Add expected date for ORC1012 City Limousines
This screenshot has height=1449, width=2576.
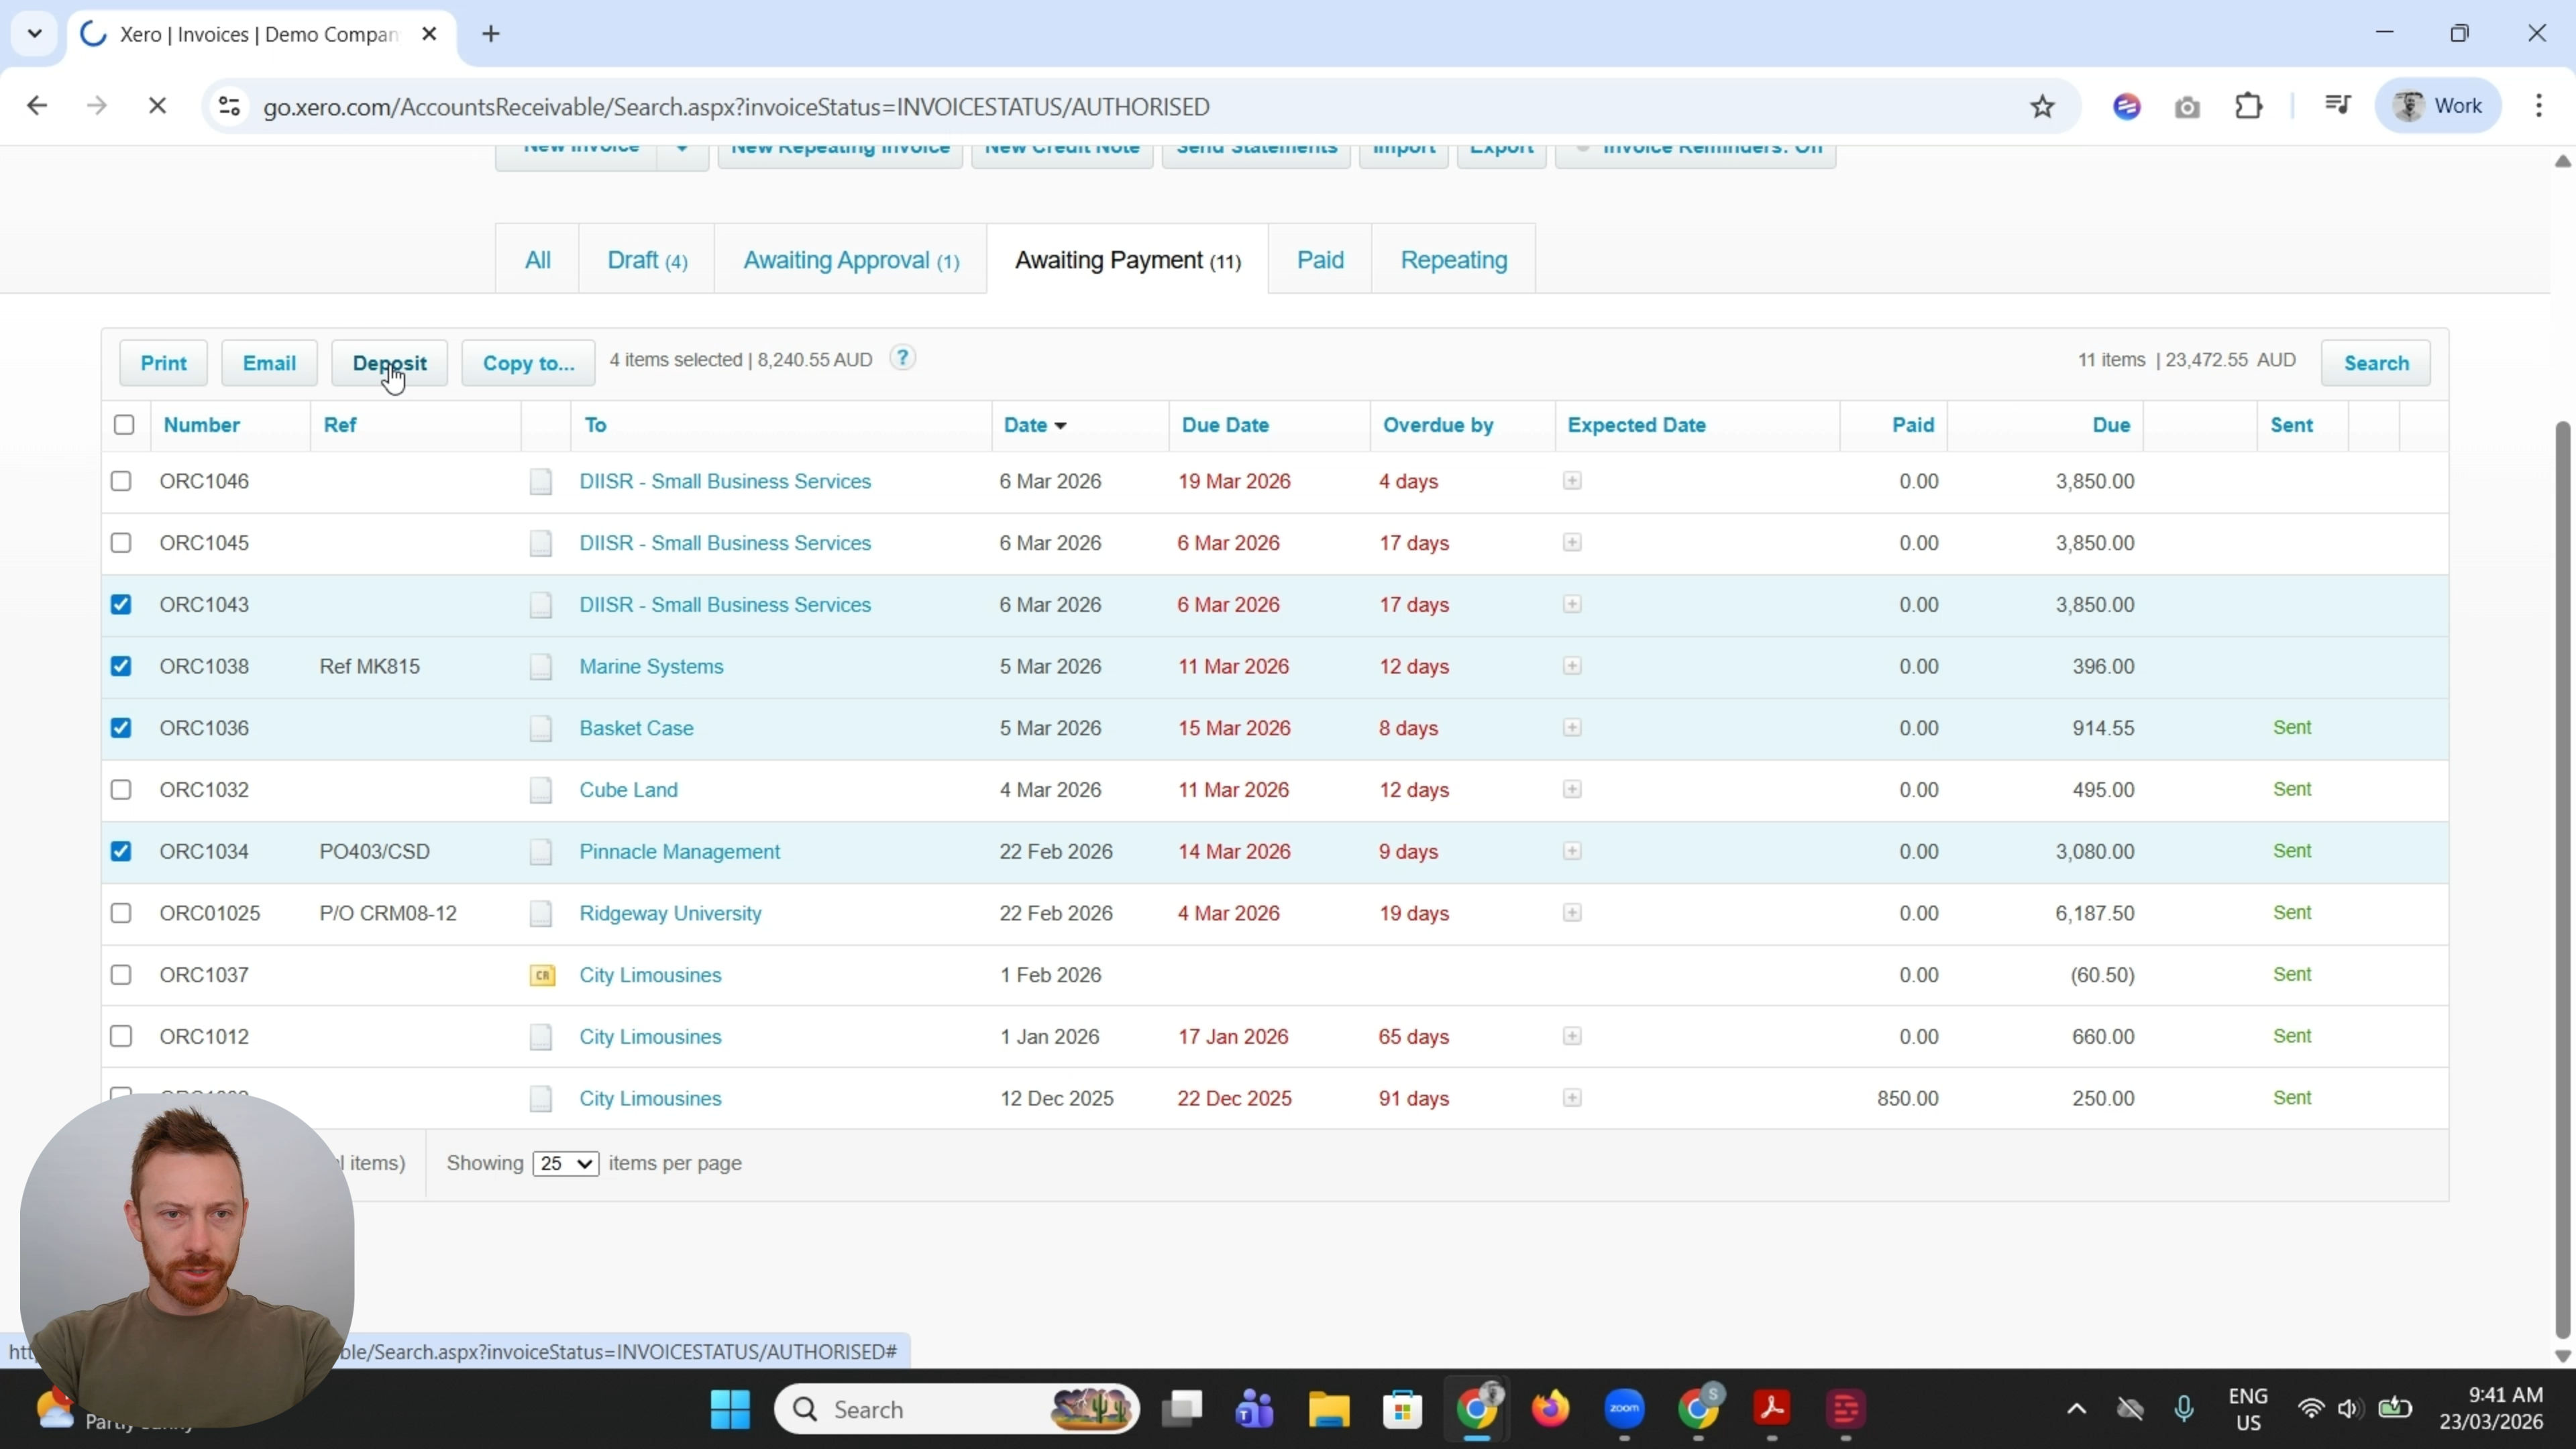point(1572,1036)
